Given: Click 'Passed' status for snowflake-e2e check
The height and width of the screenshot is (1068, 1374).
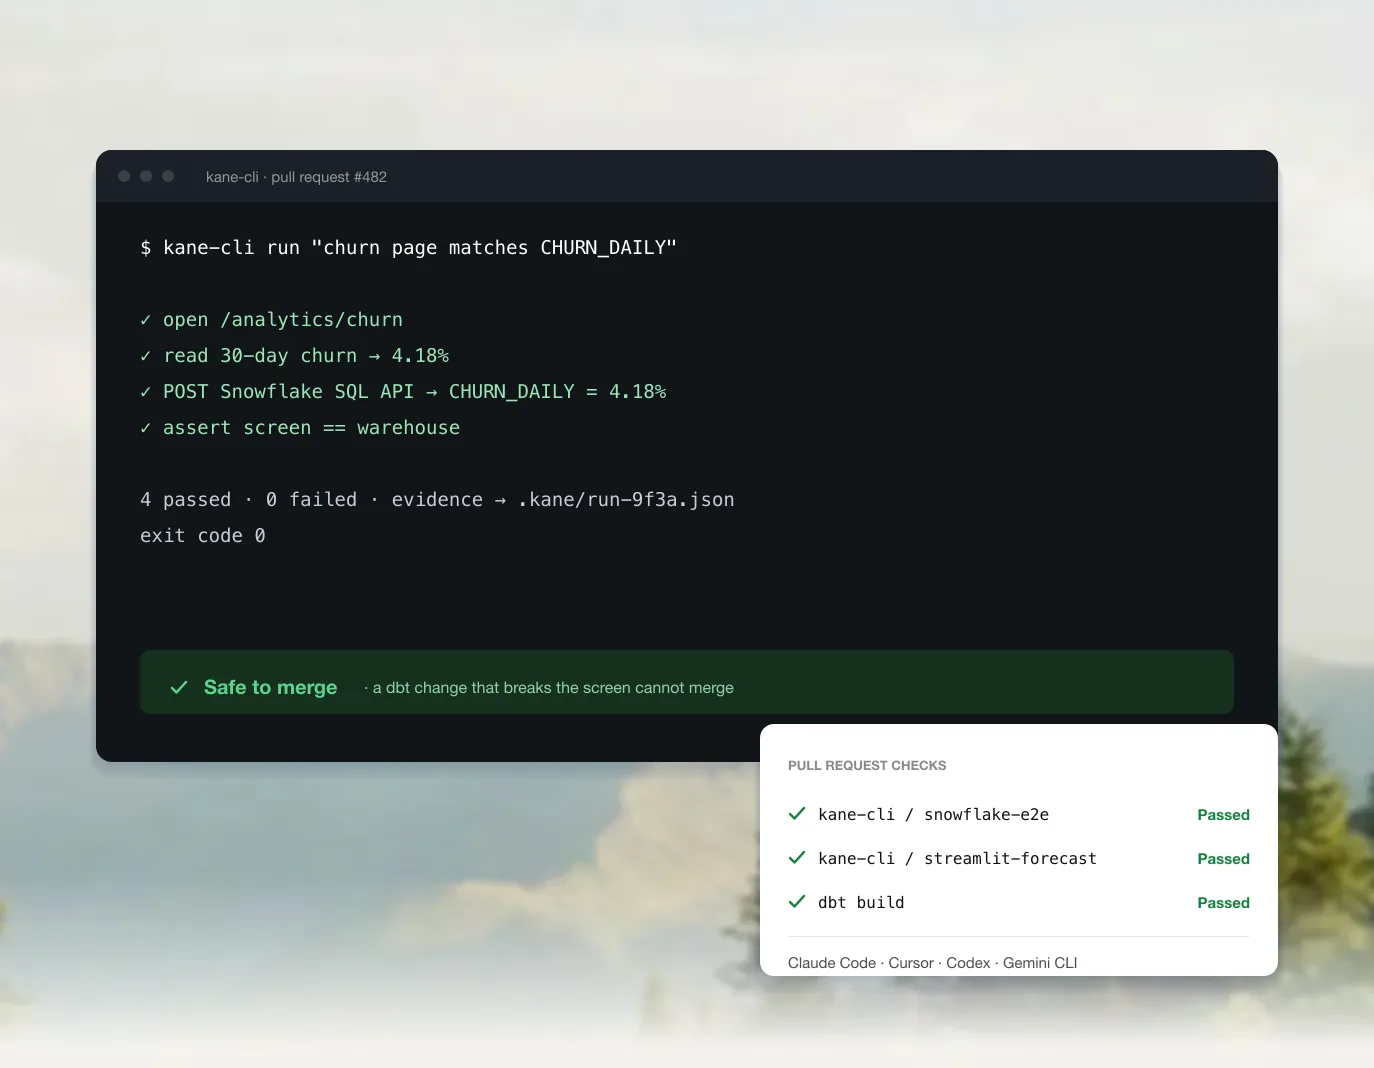Looking at the screenshot, I should [1223, 815].
